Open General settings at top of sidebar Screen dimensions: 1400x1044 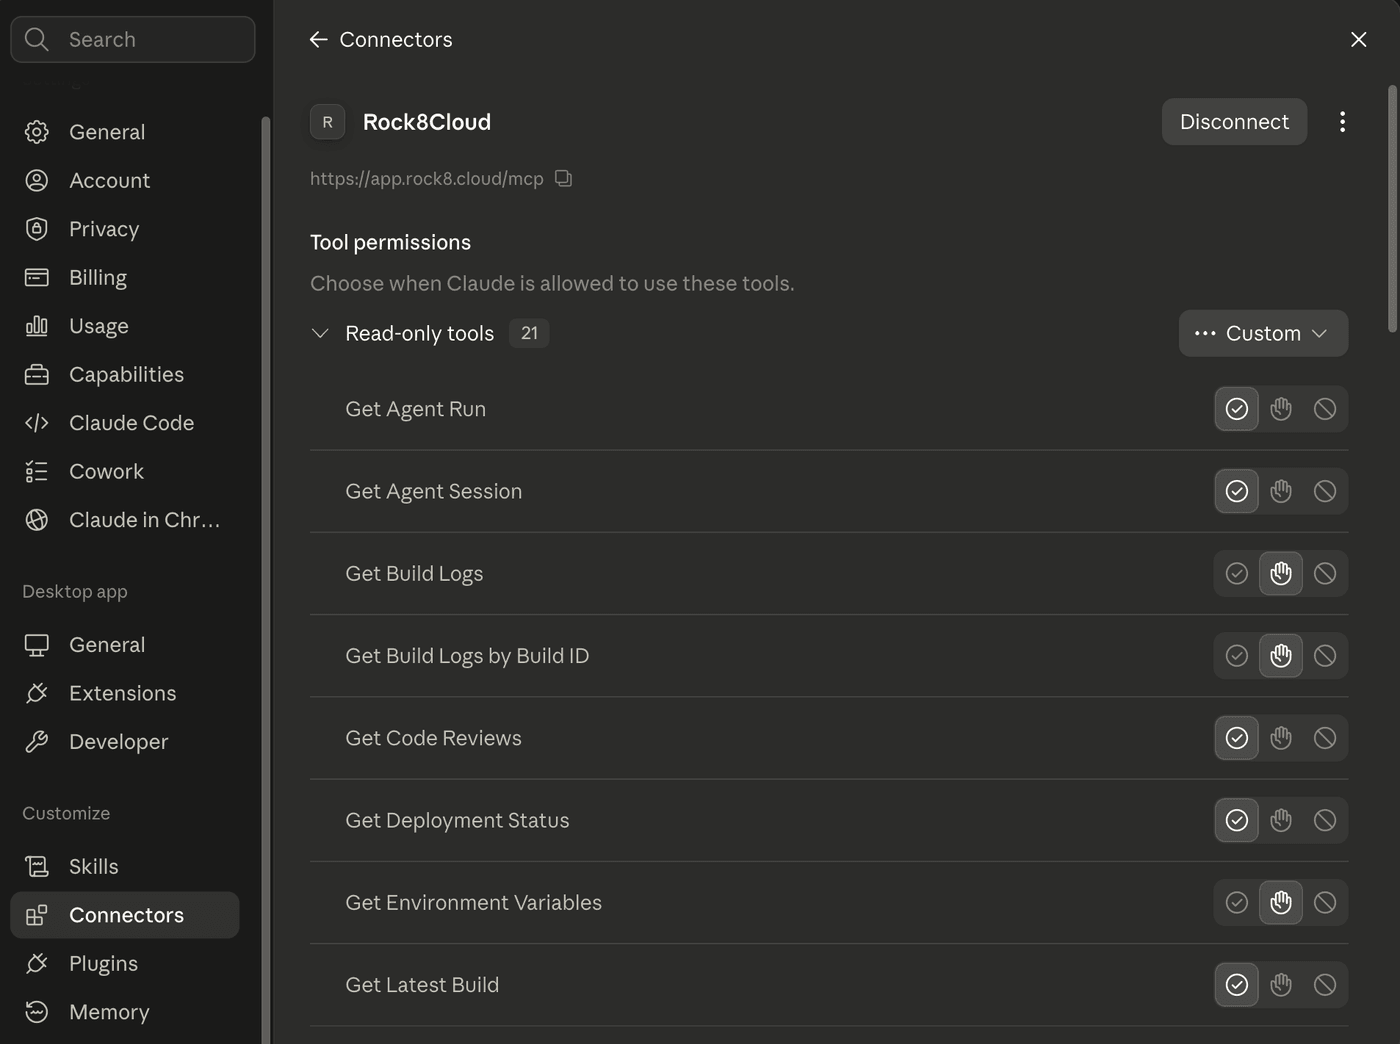coord(125,132)
